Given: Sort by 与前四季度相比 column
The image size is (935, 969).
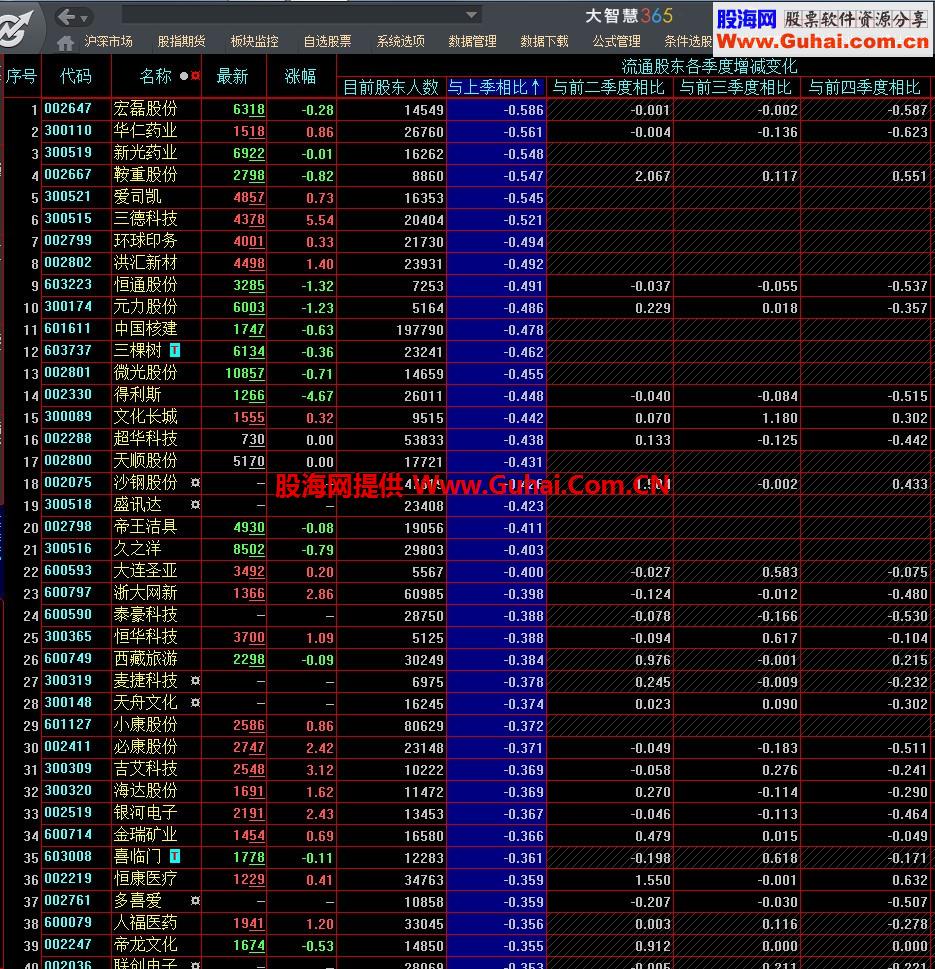Looking at the screenshot, I should (x=865, y=87).
